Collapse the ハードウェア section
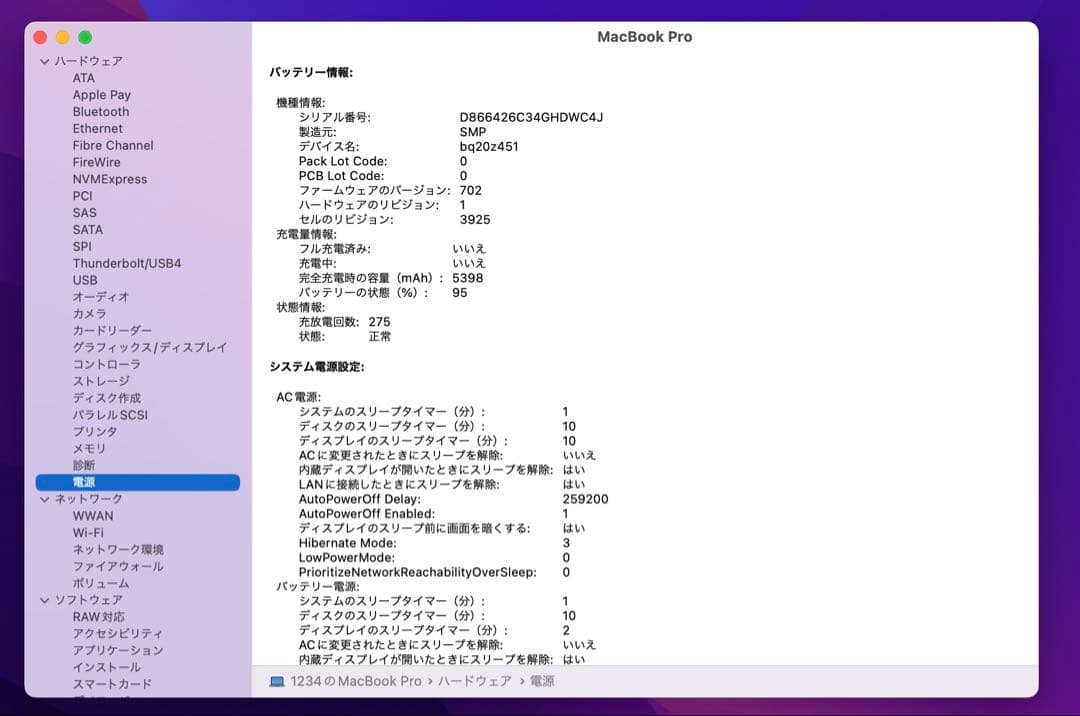The width and height of the screenshot is (1080, 716). (x=44, y=60)
